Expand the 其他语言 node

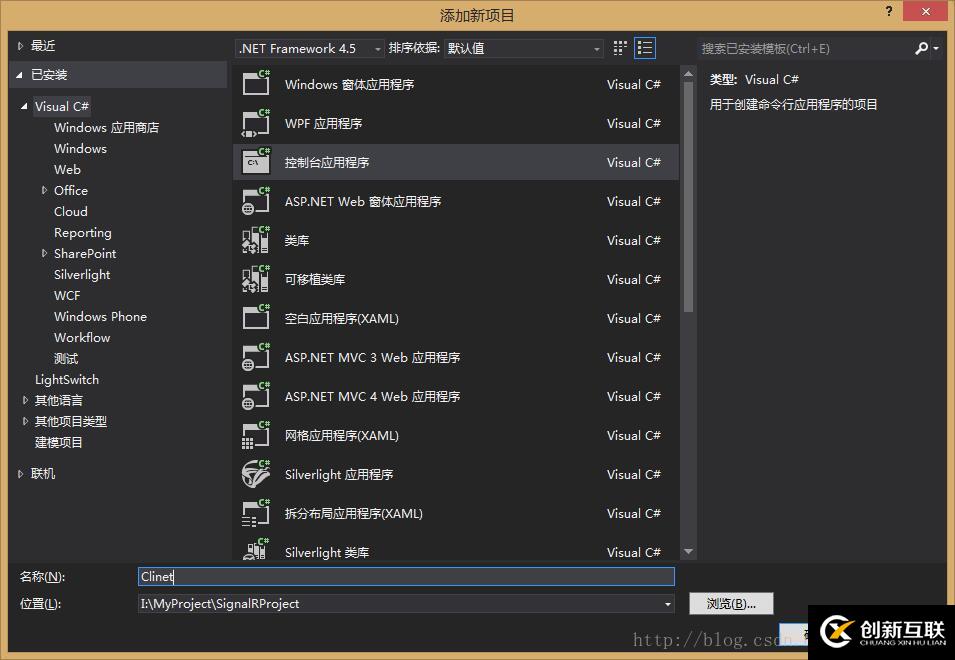coord(24,400)
